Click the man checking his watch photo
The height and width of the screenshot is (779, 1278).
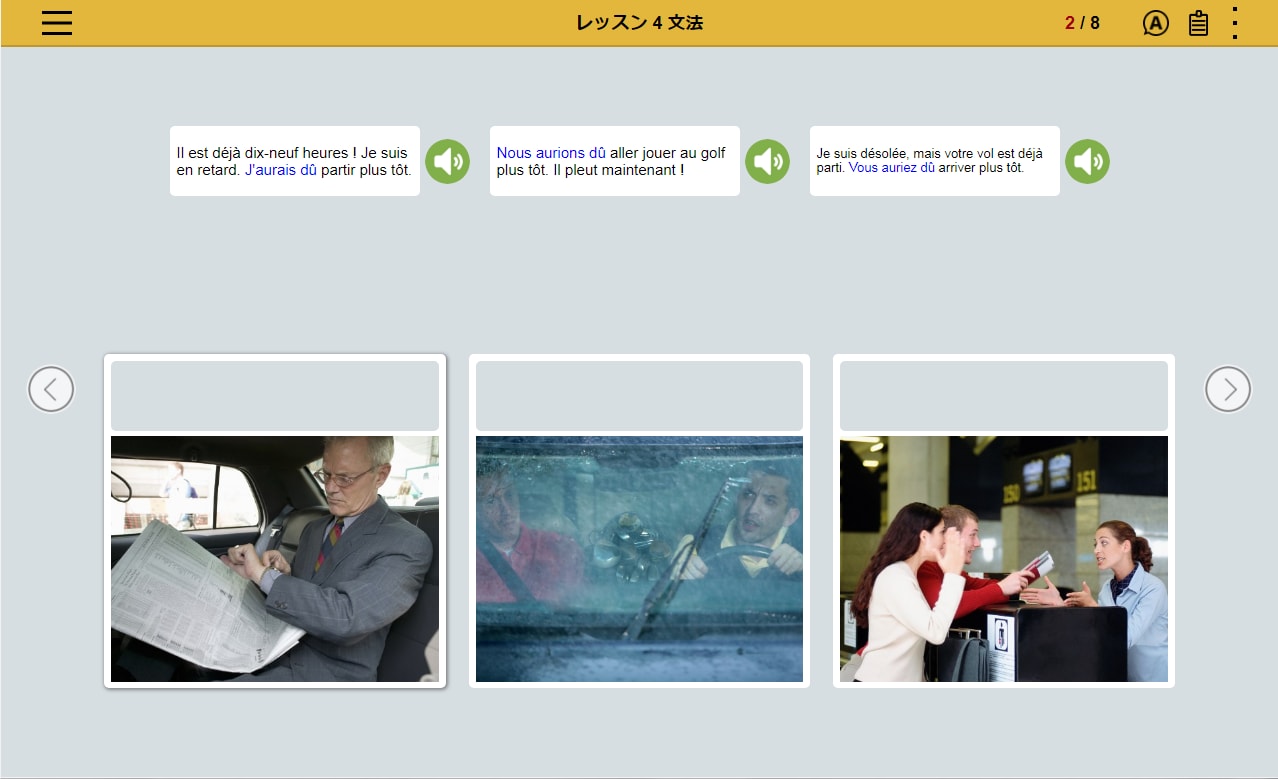point(275,559)
